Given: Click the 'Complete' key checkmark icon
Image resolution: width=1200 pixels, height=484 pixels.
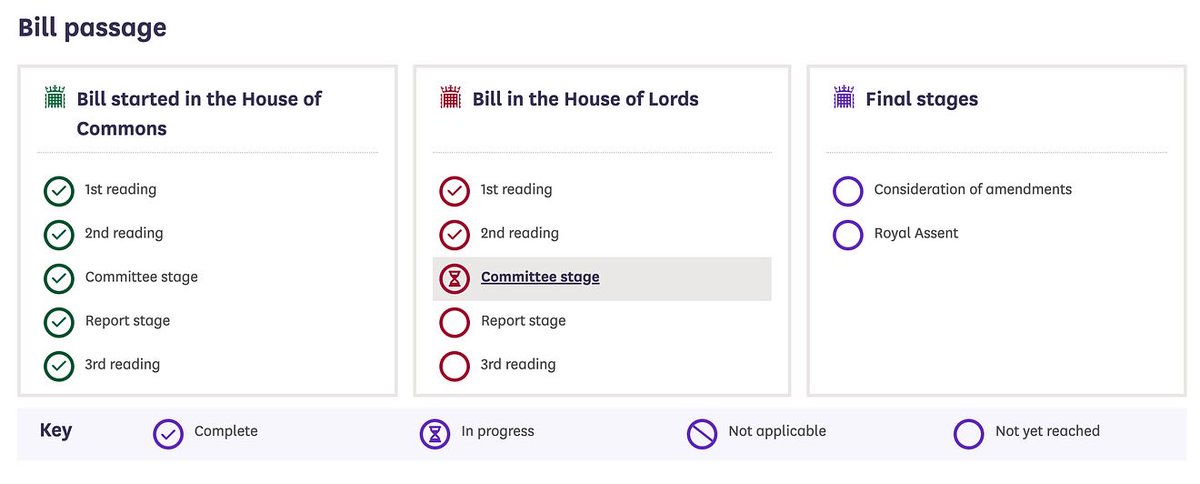Looking at the screenshot, I should (x=168, y=433).
